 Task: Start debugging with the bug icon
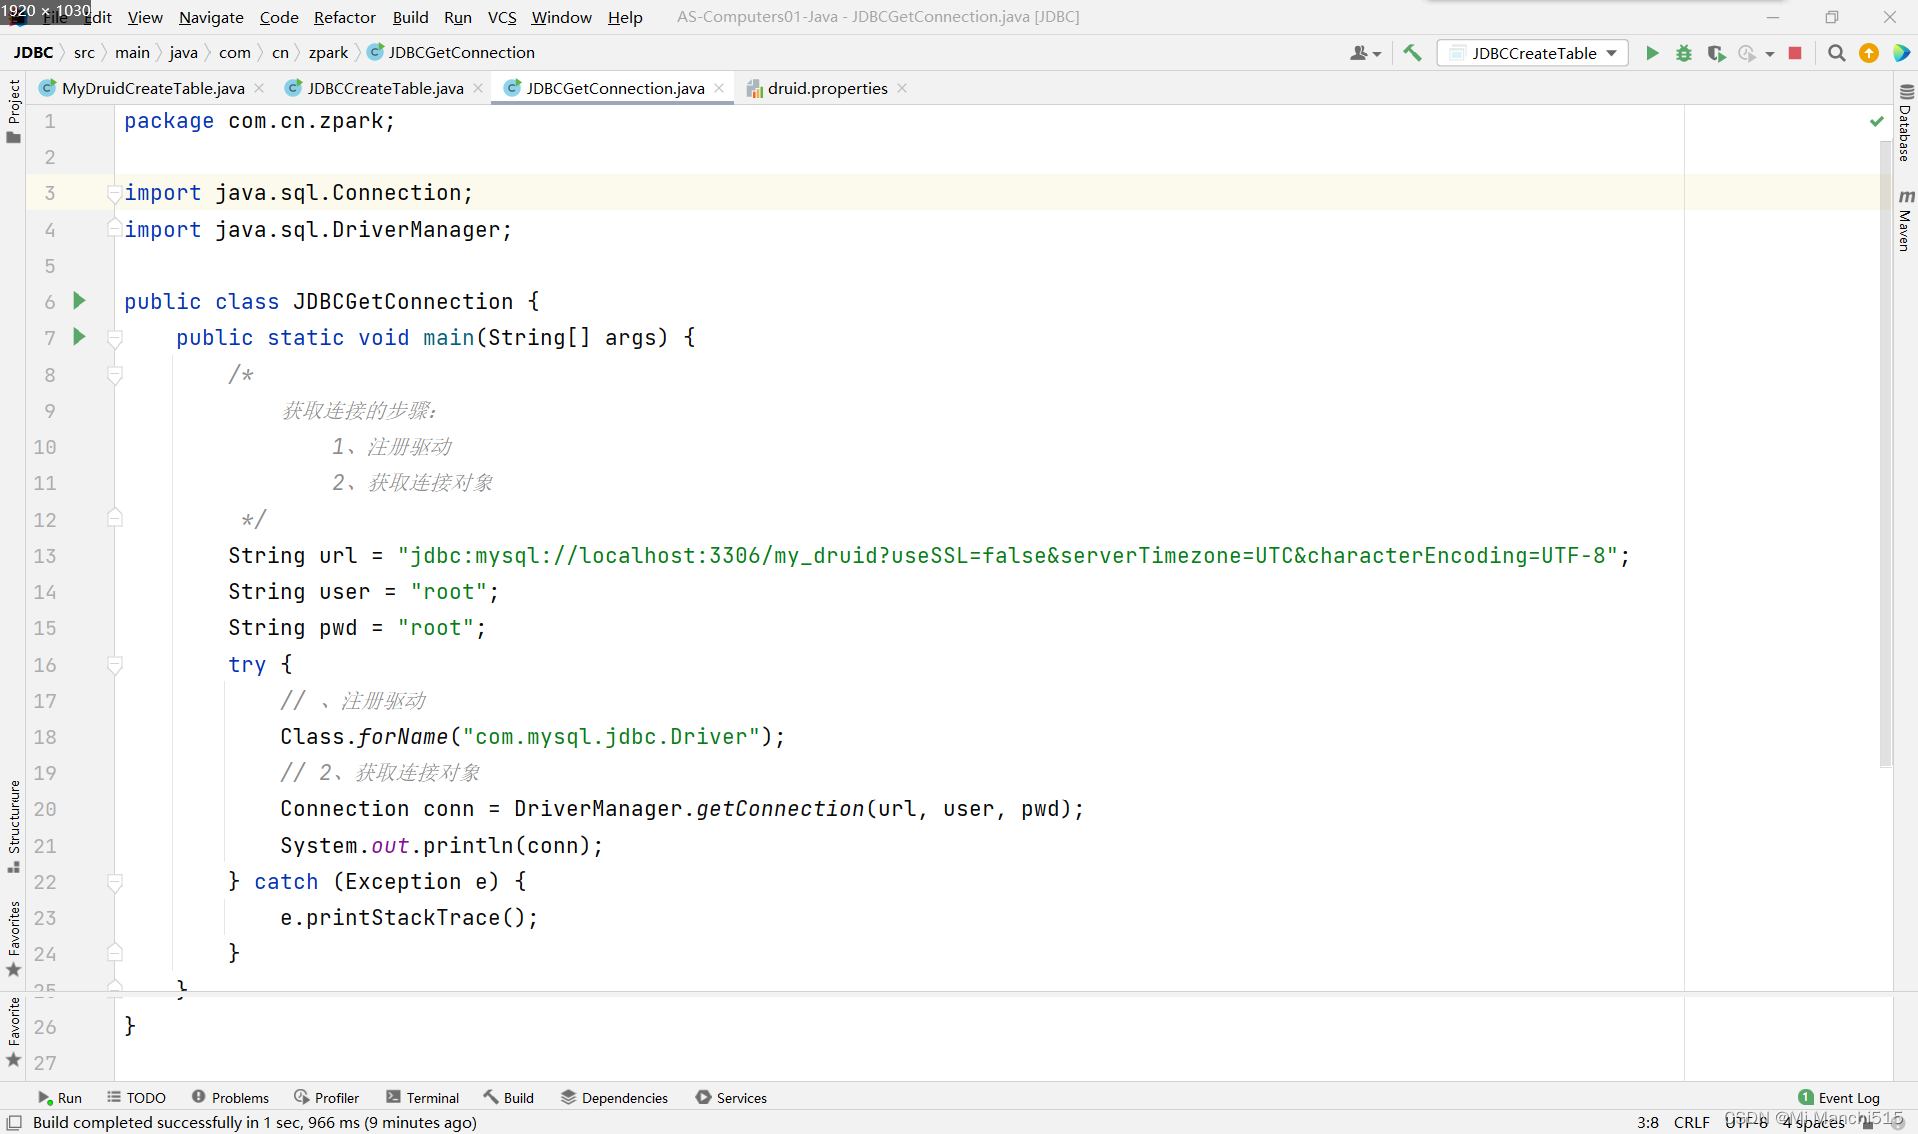pyautogui.click(x=1684, y=53)
